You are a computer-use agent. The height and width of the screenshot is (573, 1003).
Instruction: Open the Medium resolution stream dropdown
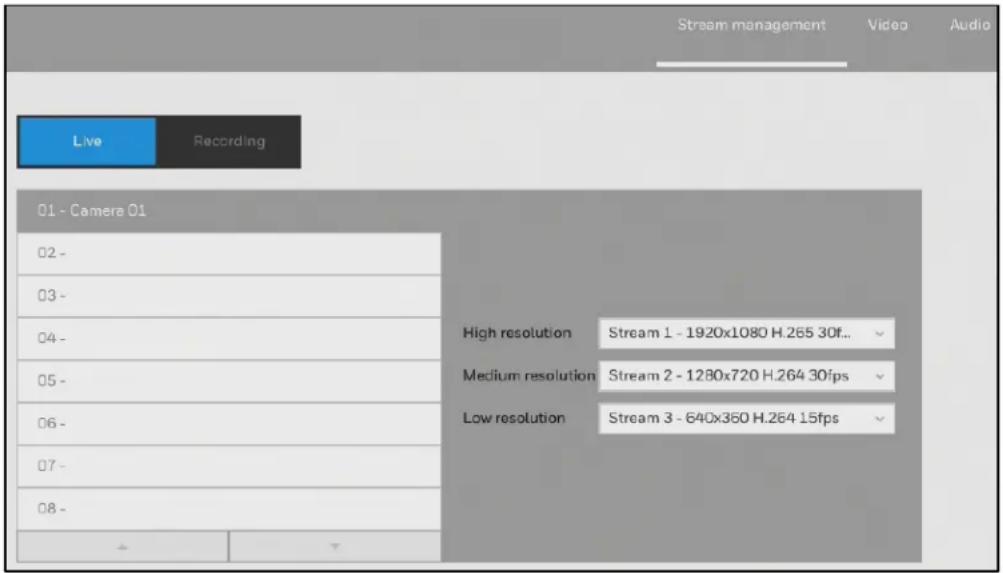tap(746, 376)
